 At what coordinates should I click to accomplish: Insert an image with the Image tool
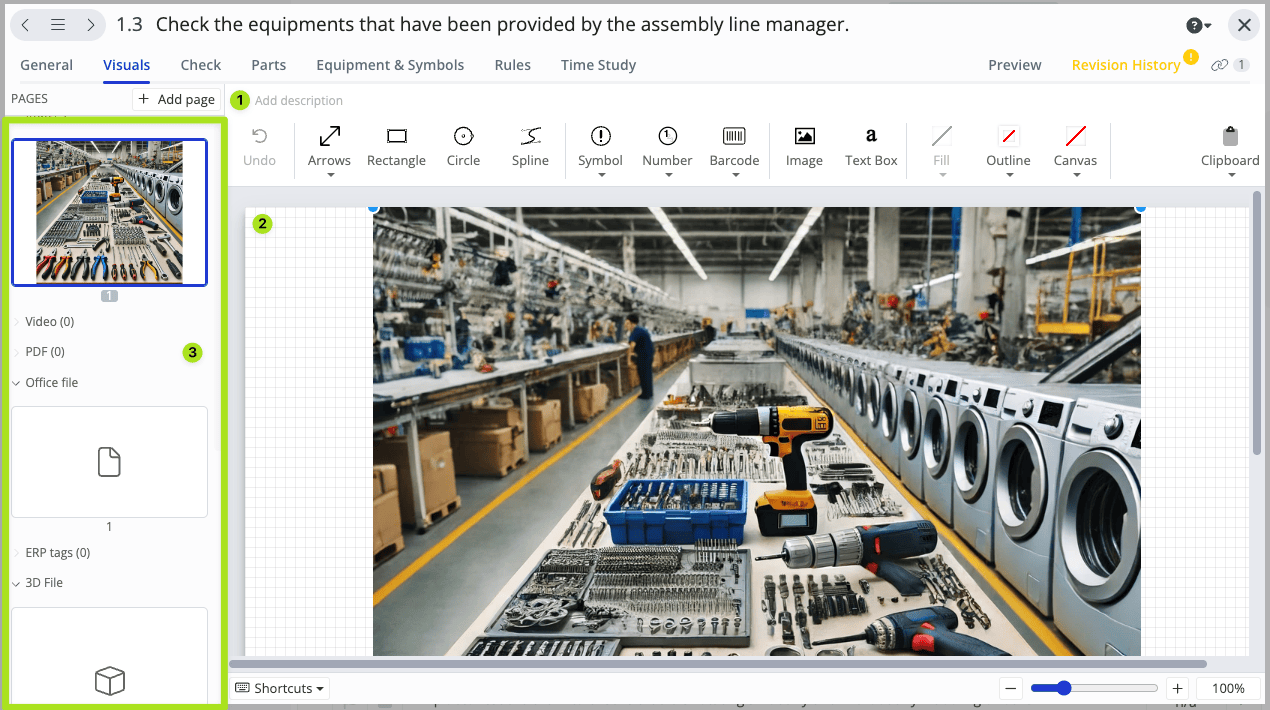804,146
